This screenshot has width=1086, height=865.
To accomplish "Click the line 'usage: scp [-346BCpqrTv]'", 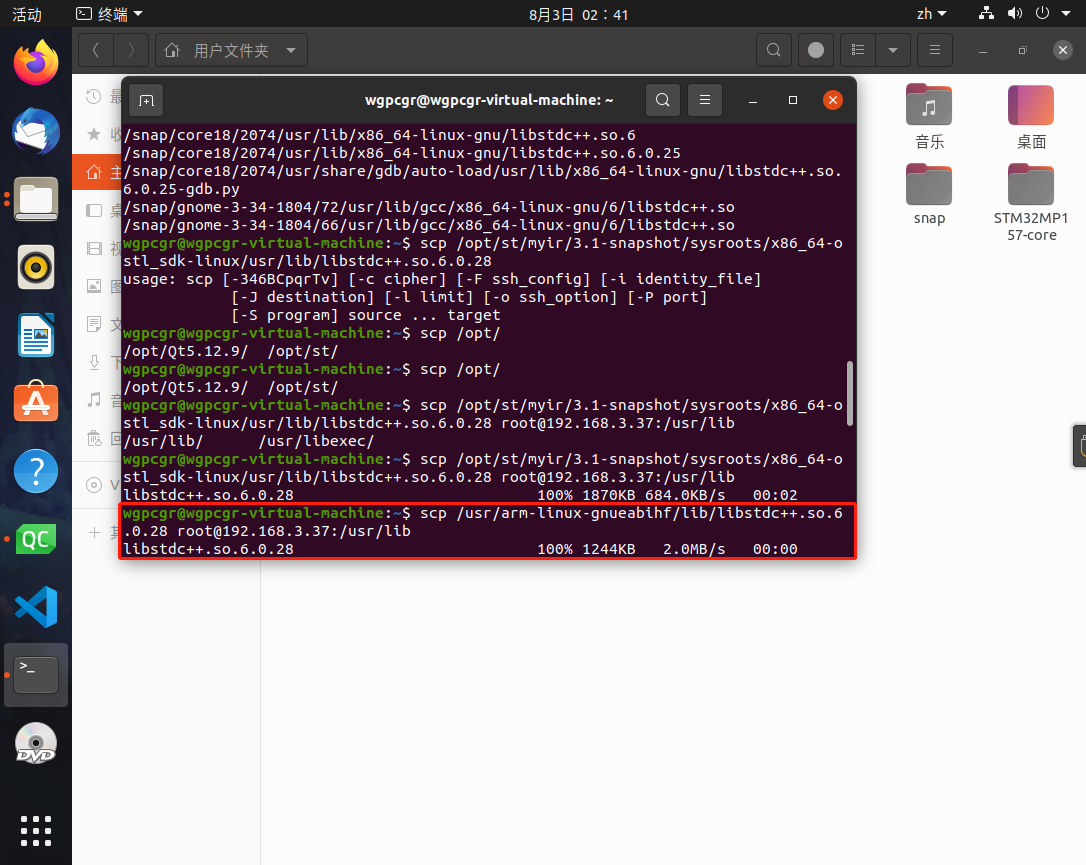I will pyautogui.click(x=231, y=279).
